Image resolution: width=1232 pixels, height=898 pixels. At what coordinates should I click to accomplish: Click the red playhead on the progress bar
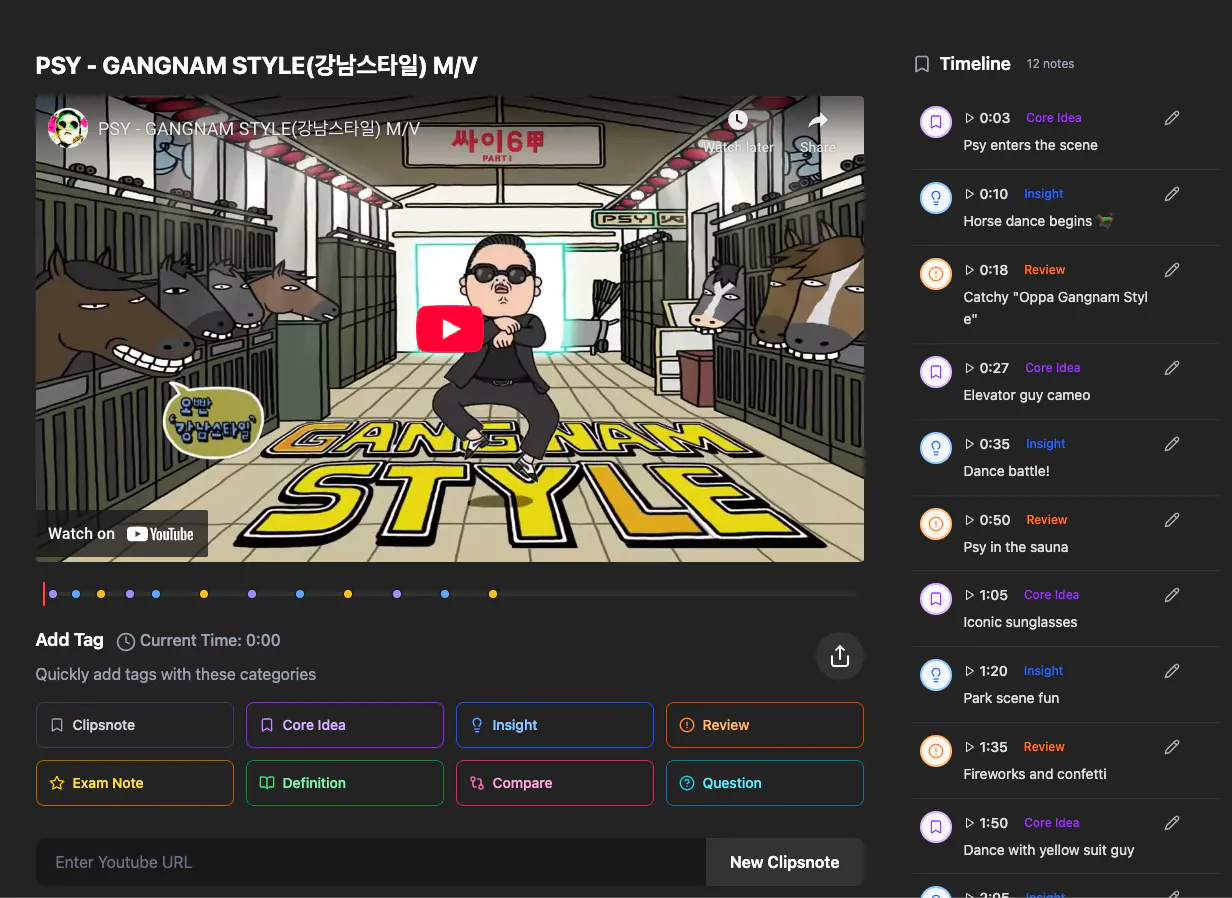[x=44, y=594]
